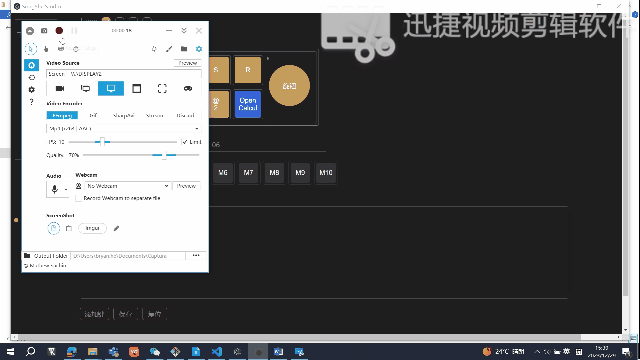
Task: Adjust the Quality slider handle
Action: pos(164,155)
